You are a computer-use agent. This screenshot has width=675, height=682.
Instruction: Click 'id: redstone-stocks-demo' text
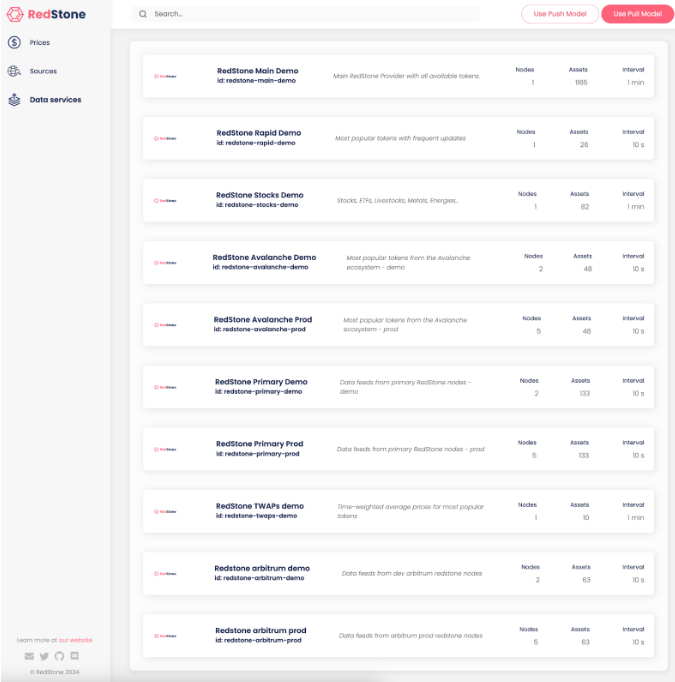(257, 205)
